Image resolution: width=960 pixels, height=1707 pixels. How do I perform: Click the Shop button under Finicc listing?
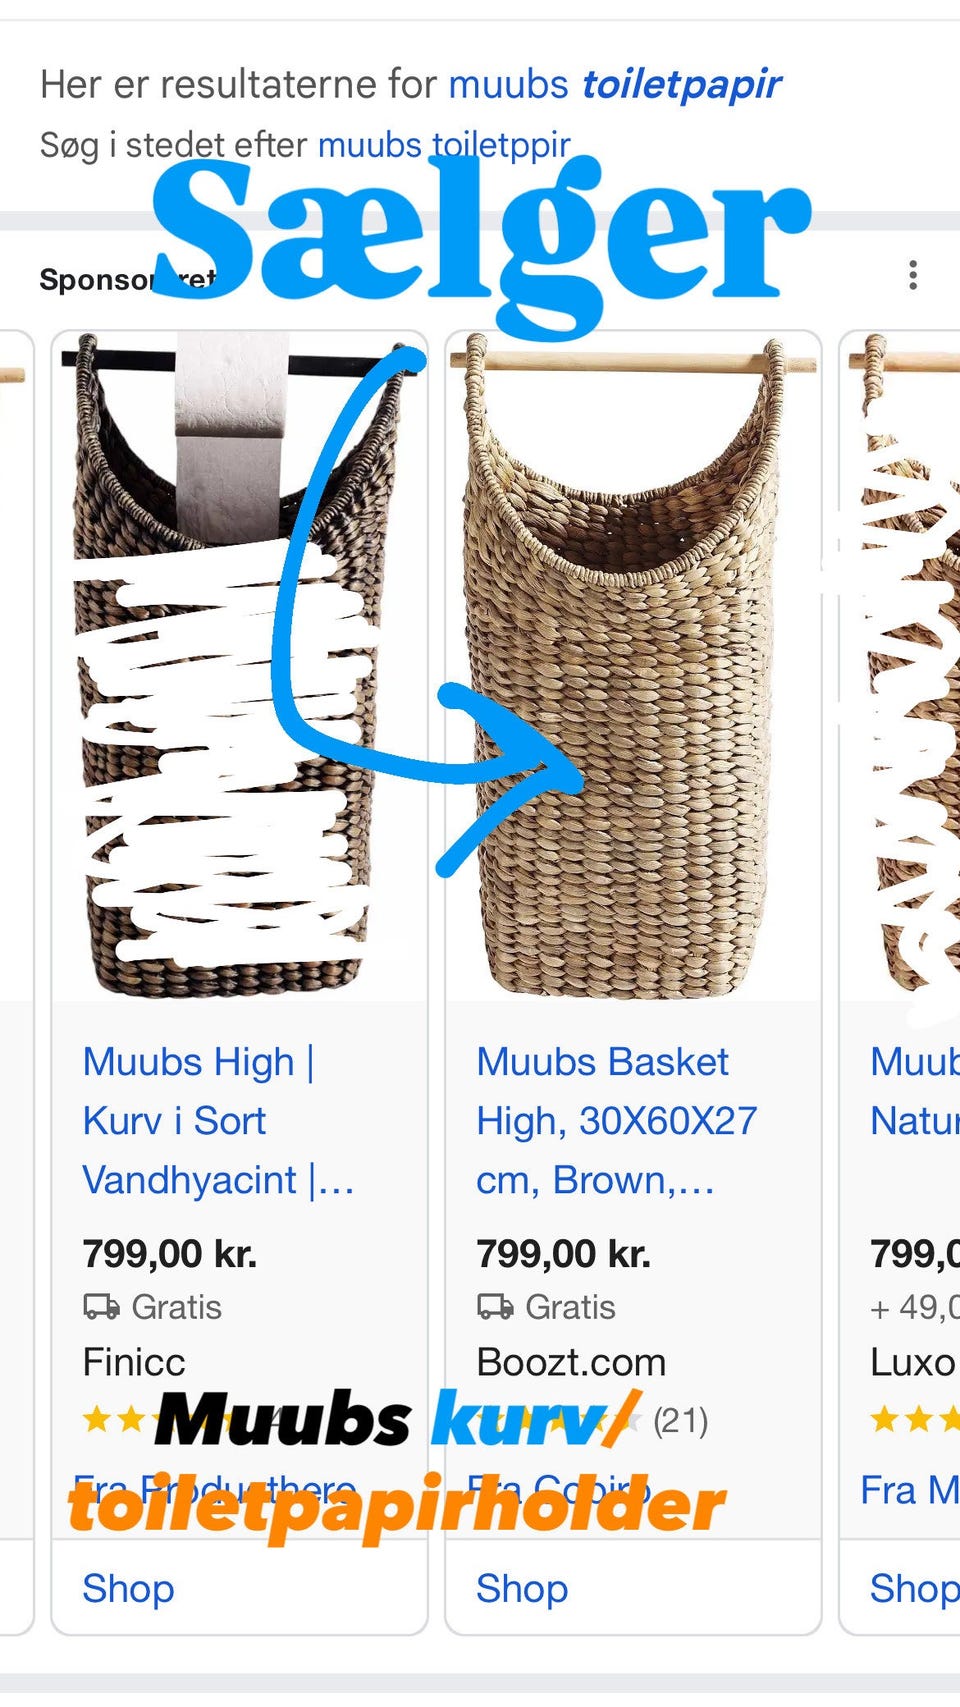(x=128, y=1588)
